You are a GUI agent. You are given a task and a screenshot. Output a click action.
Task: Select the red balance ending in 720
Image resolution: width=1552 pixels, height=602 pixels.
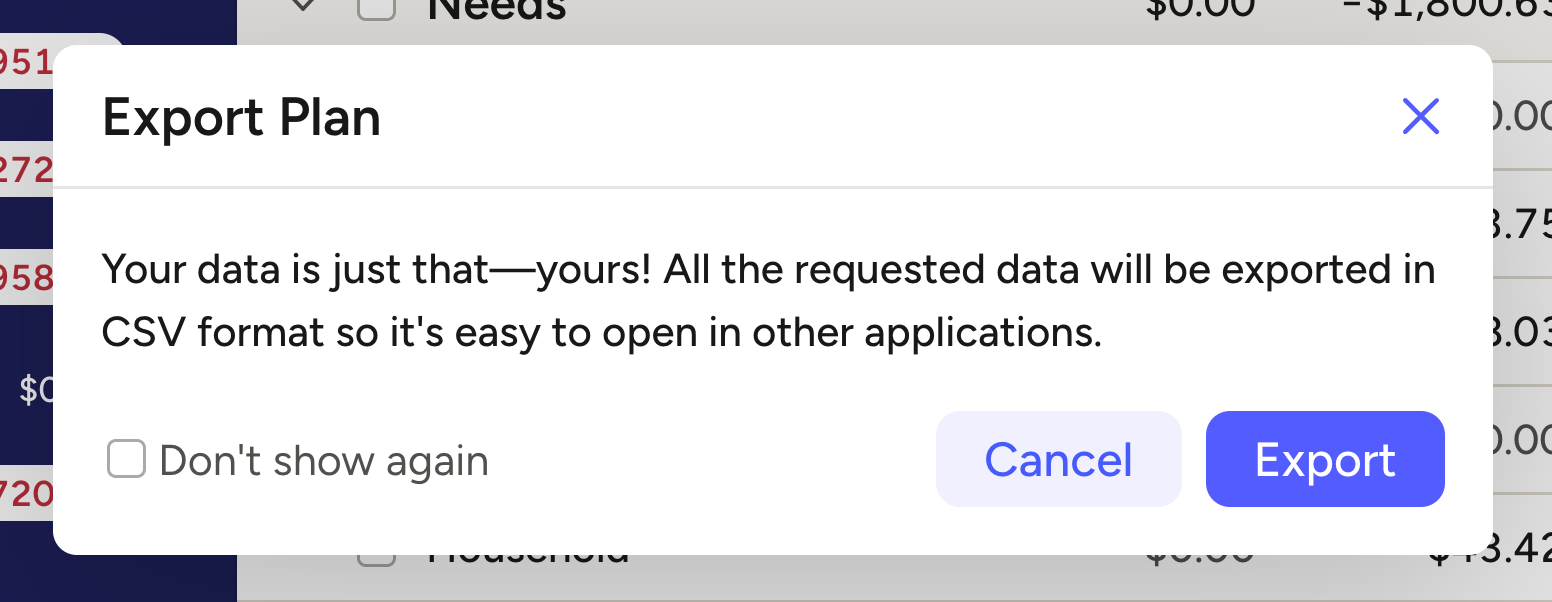[27, 491]
